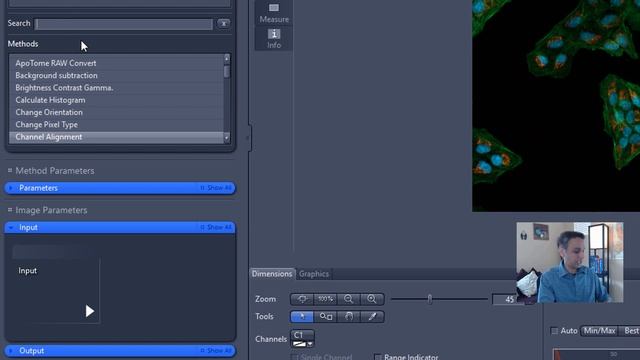Screen dimensions: 640x360
Task: Click Show All on Input bar
Action: tap(216, 227)
